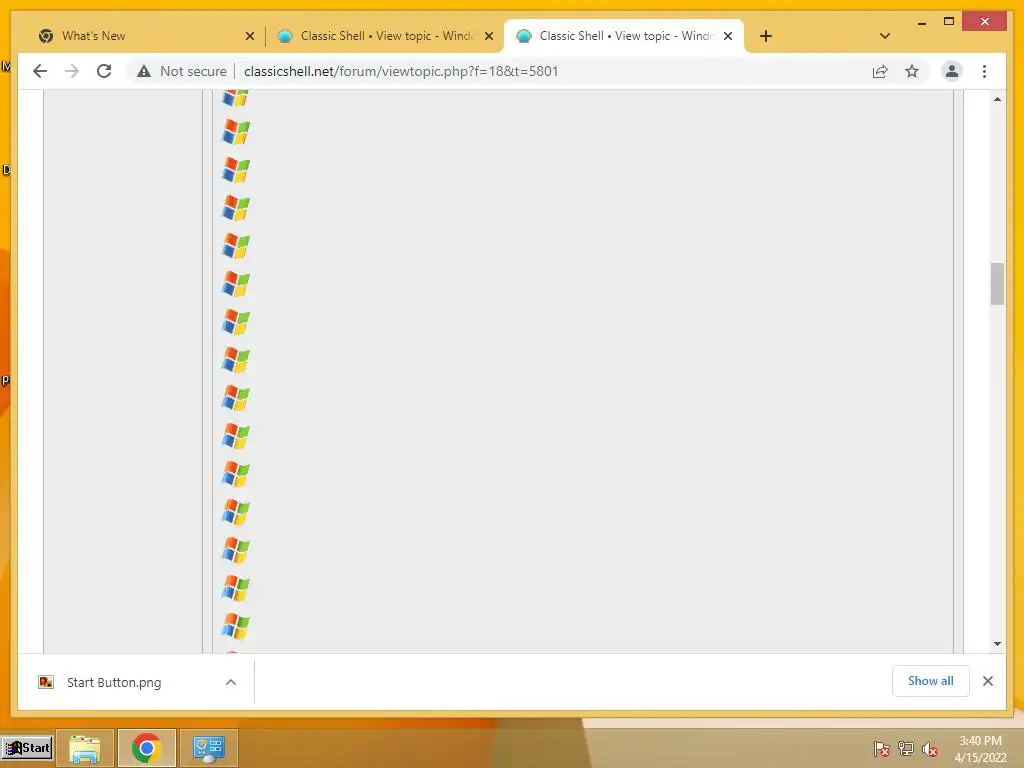Close the middle Classic Shell tab

tap(488, 36)
